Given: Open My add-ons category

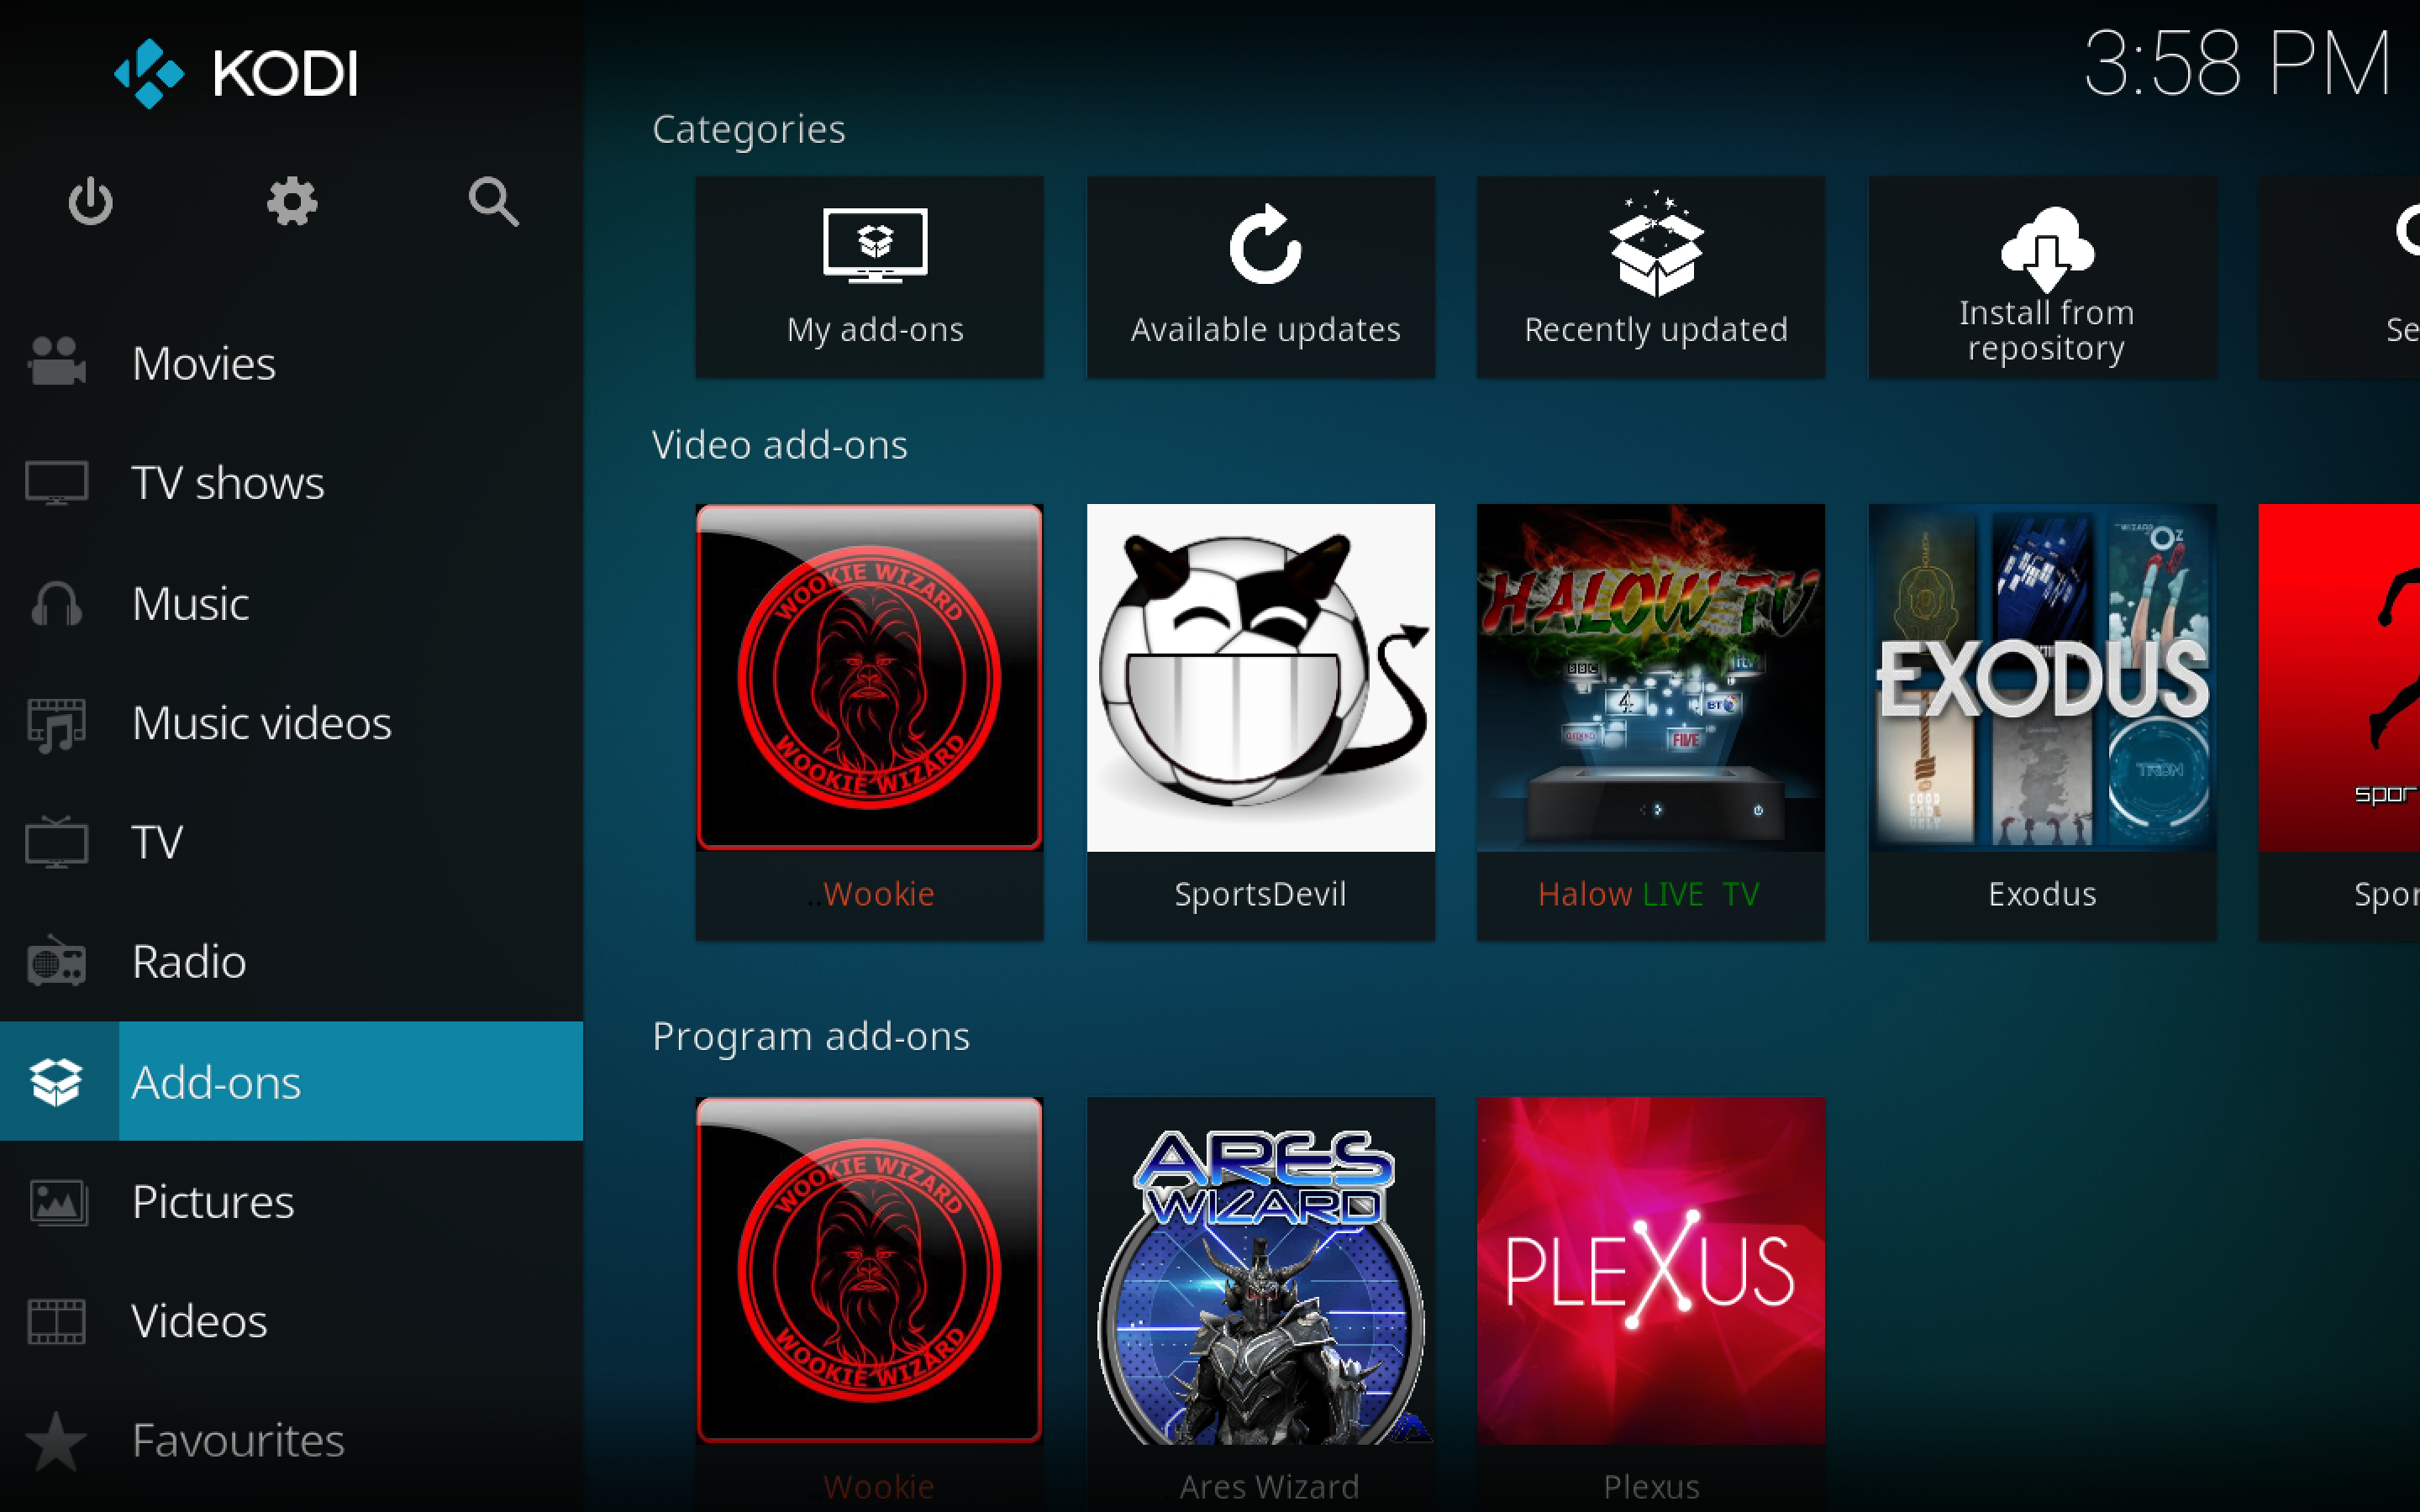Looking at the screenshot, I should 870,277.
